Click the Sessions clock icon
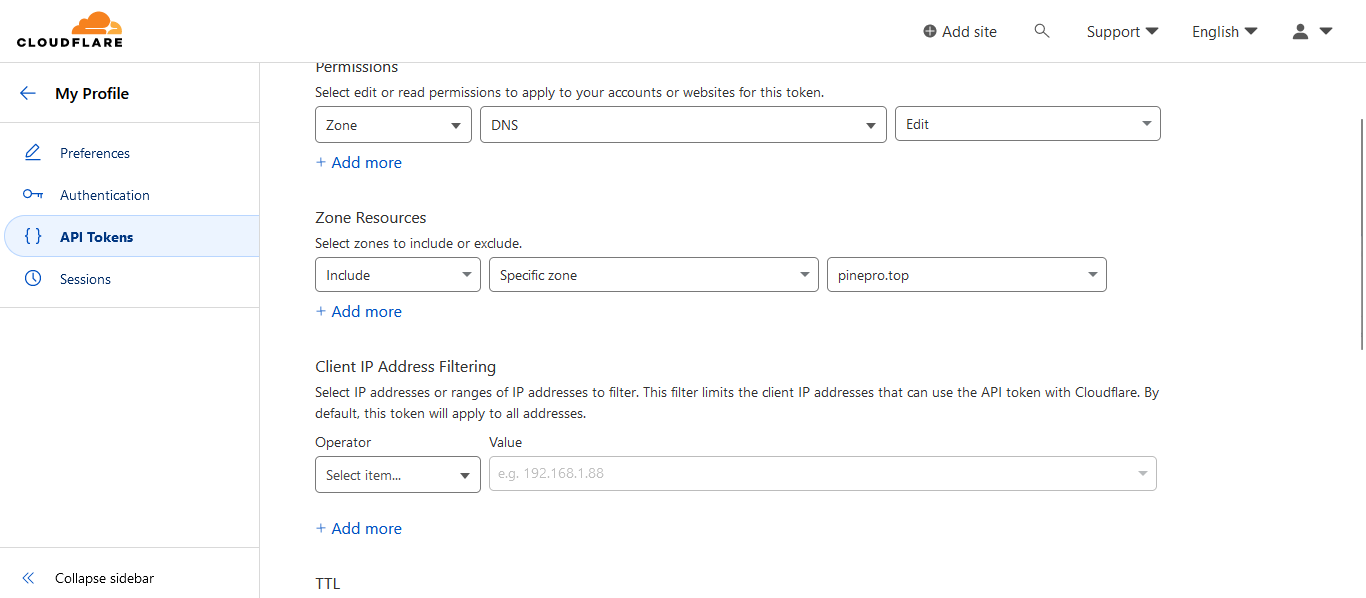 coord(33,279)
